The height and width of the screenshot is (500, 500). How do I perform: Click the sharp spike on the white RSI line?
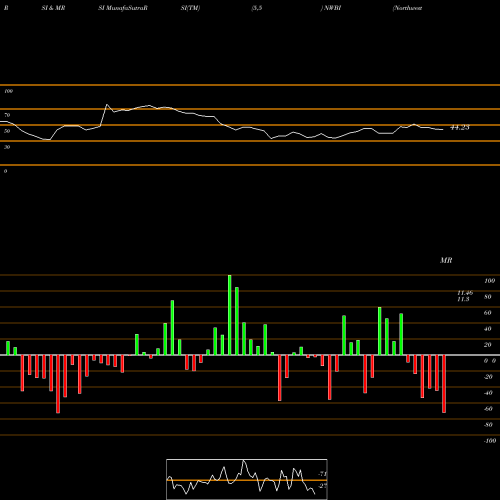(x=107, y=105)
